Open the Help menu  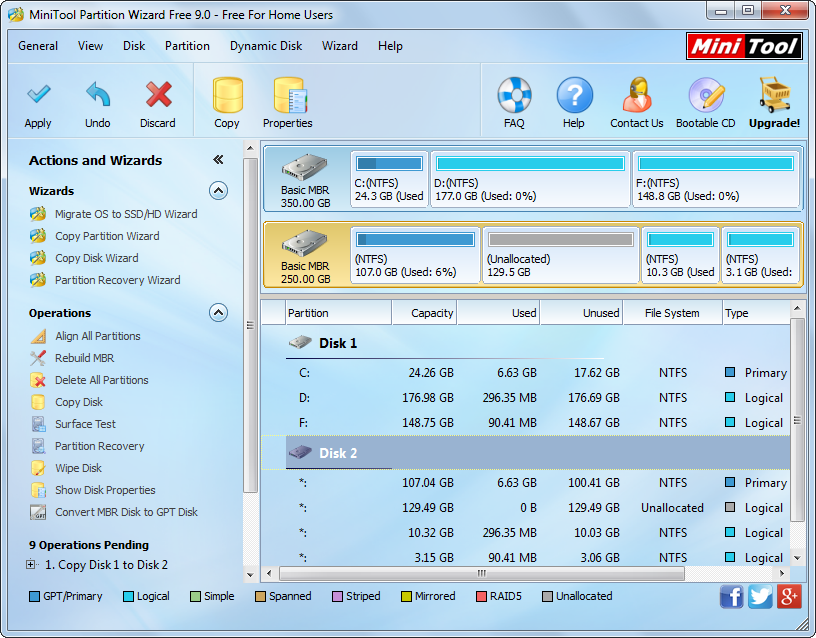click(390, 46)
